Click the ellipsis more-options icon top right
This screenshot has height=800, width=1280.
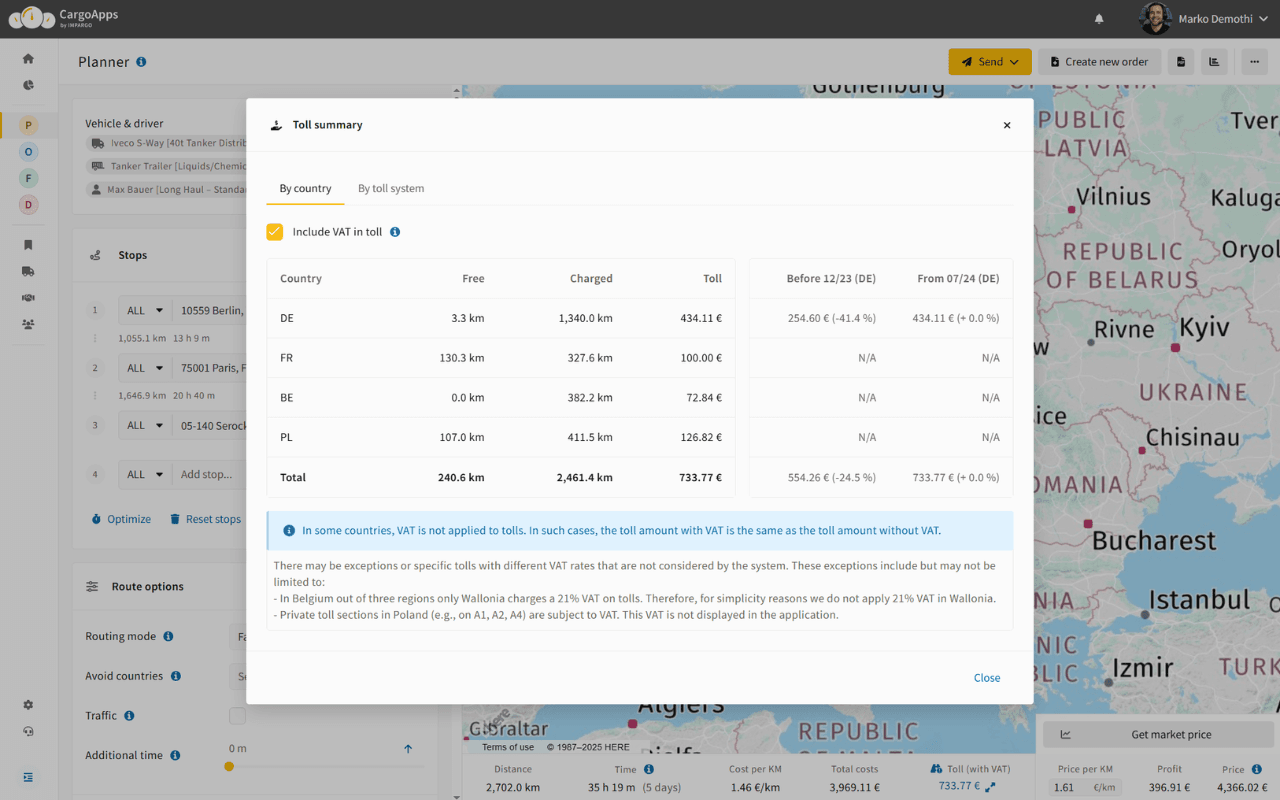click(x=1254, y=61)
